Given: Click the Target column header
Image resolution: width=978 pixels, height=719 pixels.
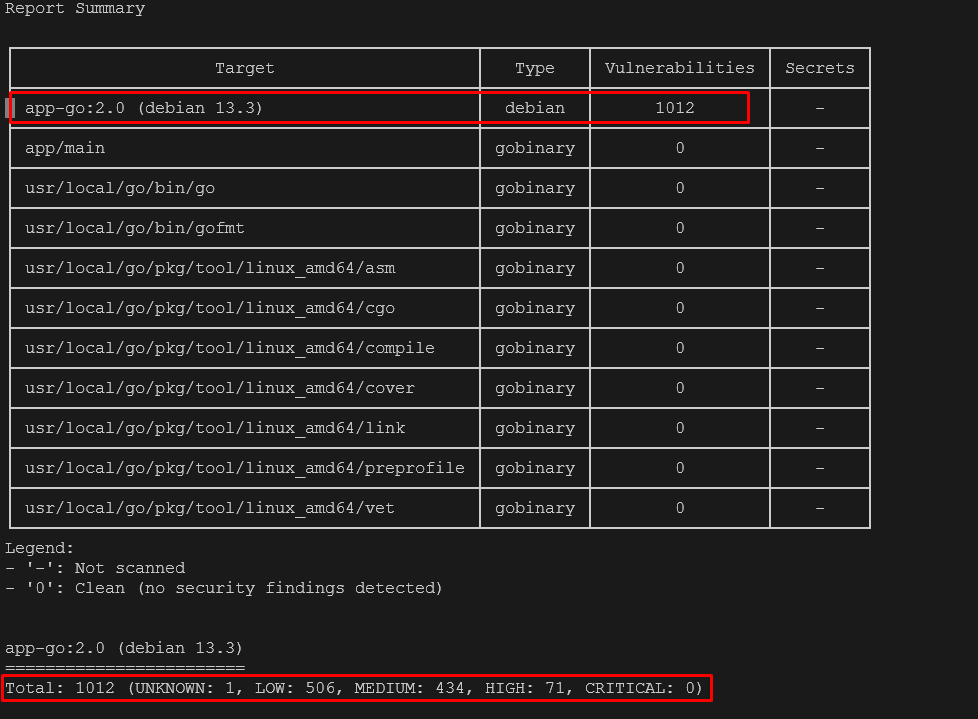Looking at the screenshot, I should (244, 68).
